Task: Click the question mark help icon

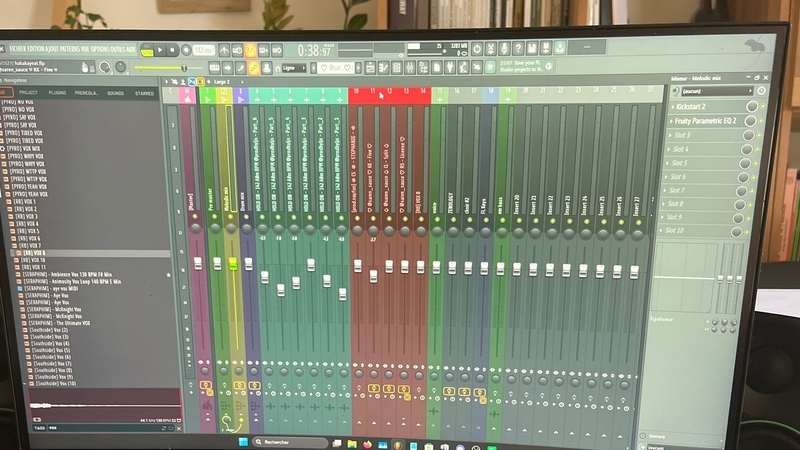Action: point(518,48)
